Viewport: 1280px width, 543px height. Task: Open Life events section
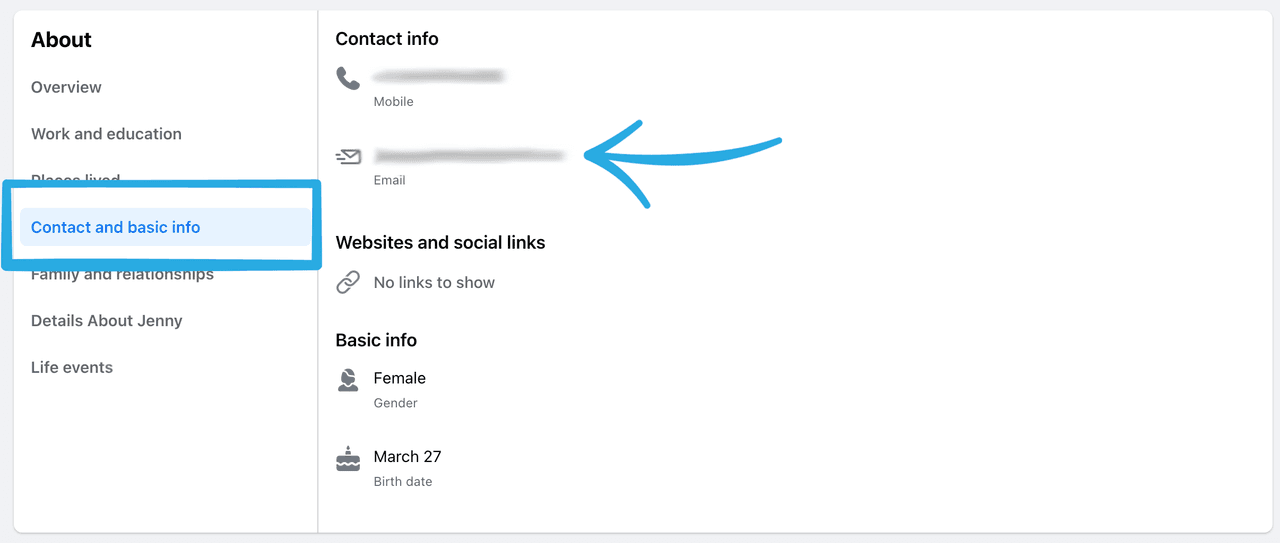tap(72, 368)
